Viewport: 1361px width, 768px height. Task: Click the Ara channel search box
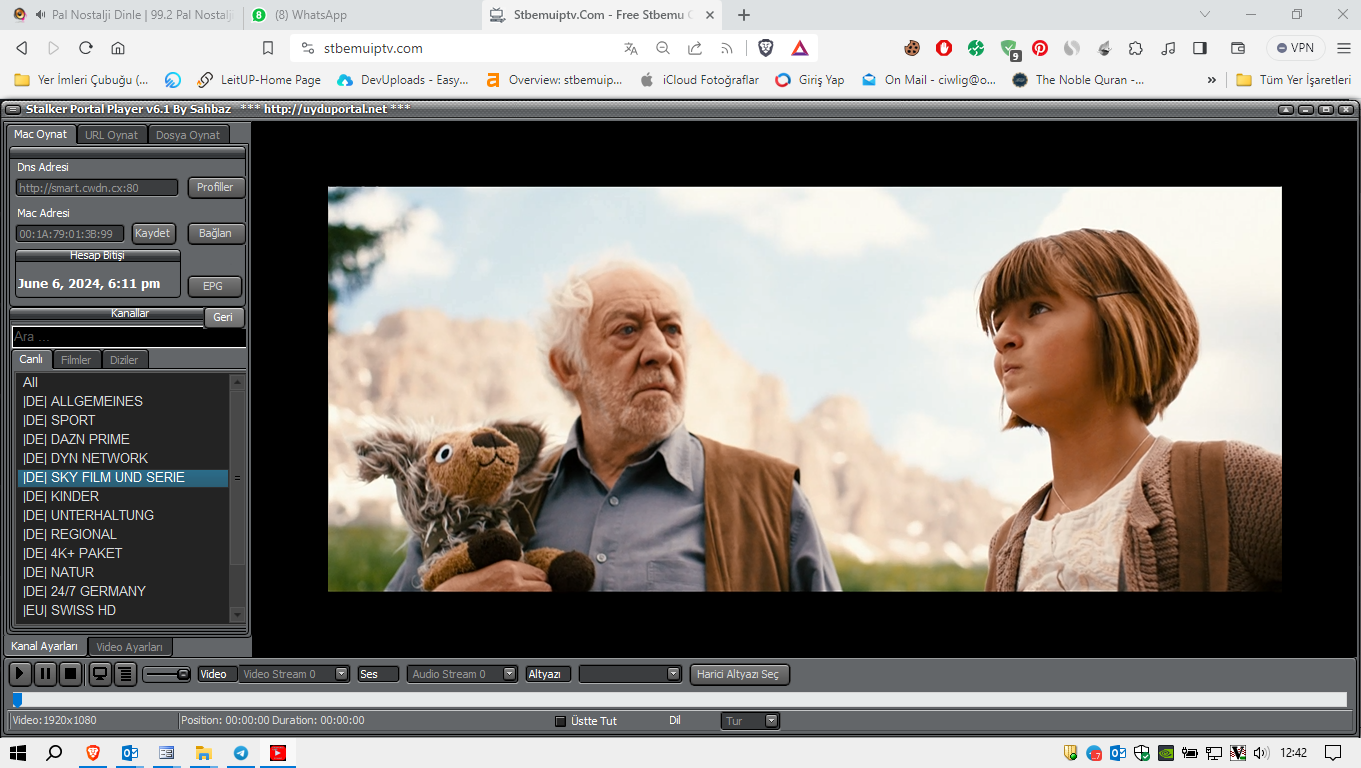tap(128, 337)
